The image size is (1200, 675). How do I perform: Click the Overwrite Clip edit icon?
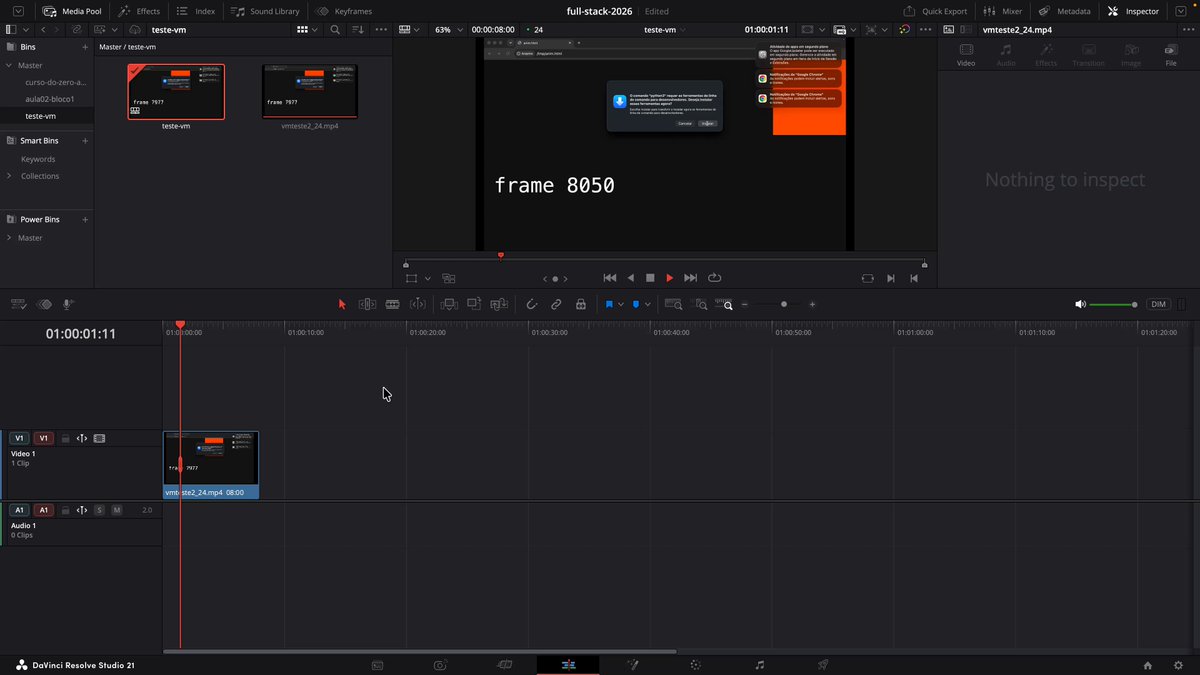474,304
